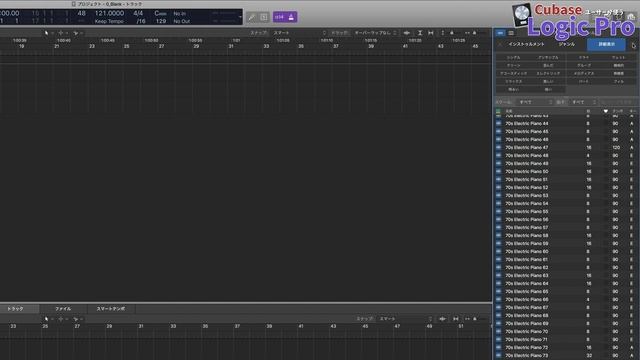
Task: Click the blue loop icon beside 70s Electric Piano 67
Action: tap(498, 307)
